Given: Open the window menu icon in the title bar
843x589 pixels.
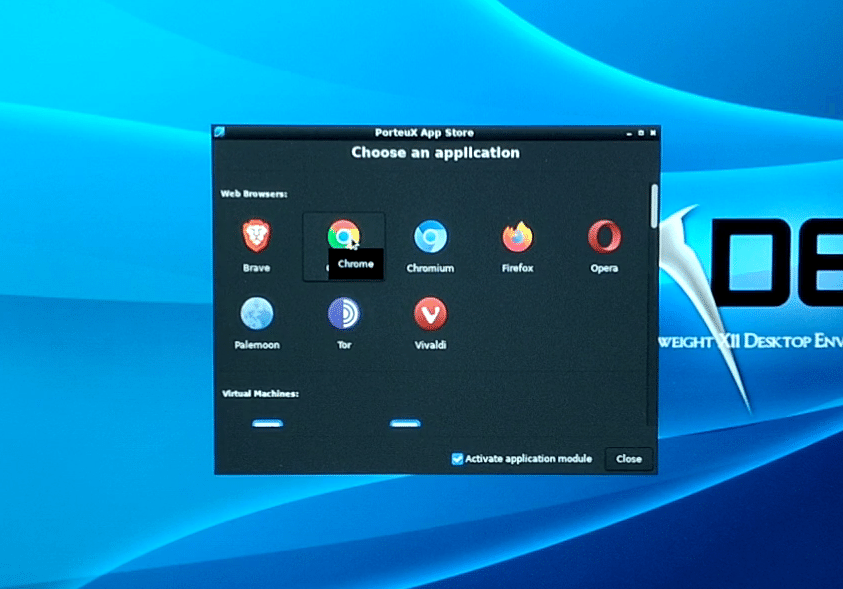Looking at the screenshot, I should click(x=219, y=132).
